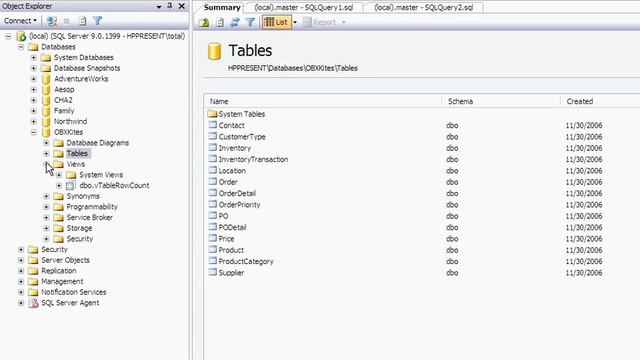Collapse the Databases folder node
The image size is (640, 360).
point(21,47)
